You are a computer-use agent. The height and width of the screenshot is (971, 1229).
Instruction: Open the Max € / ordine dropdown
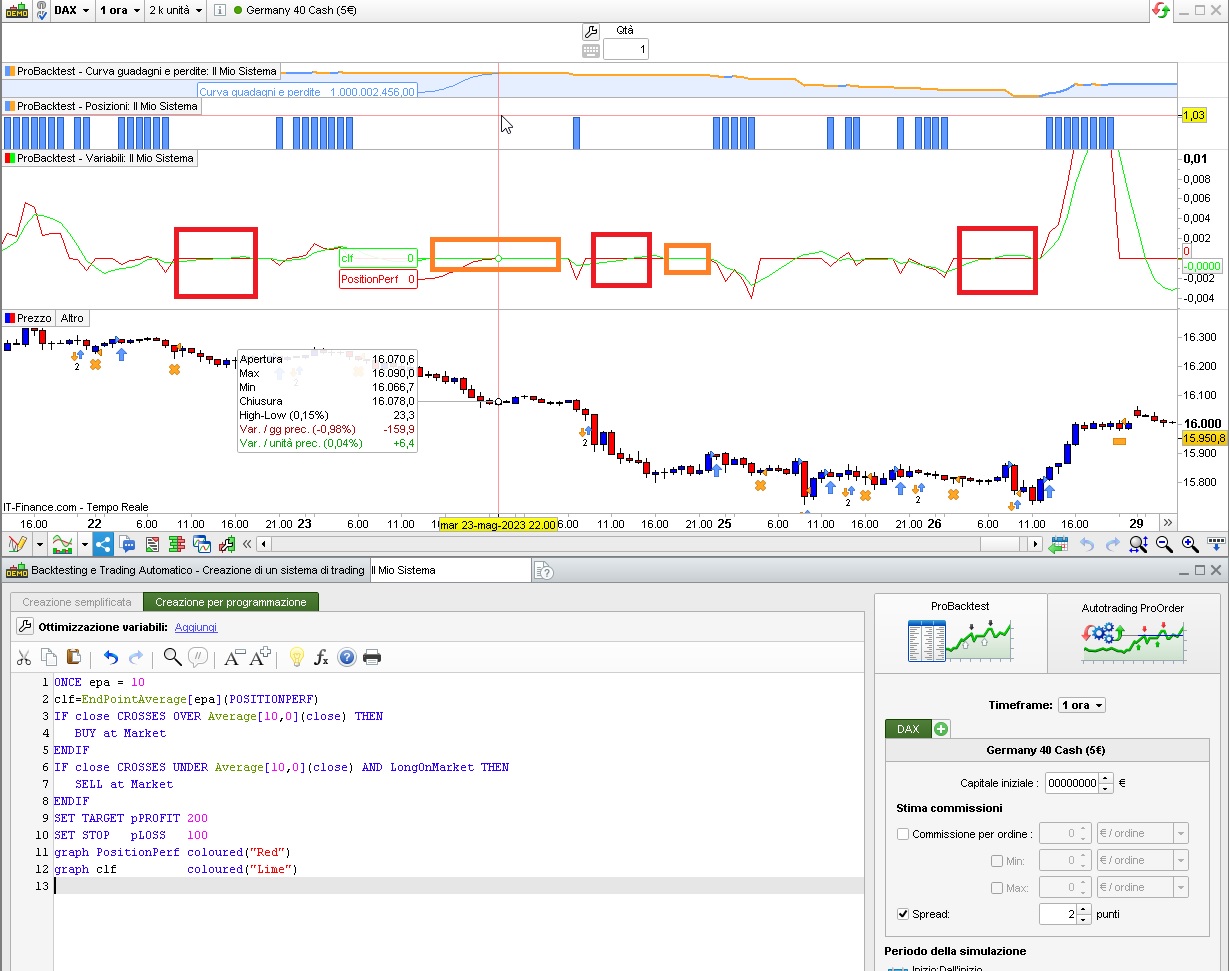1142,888
